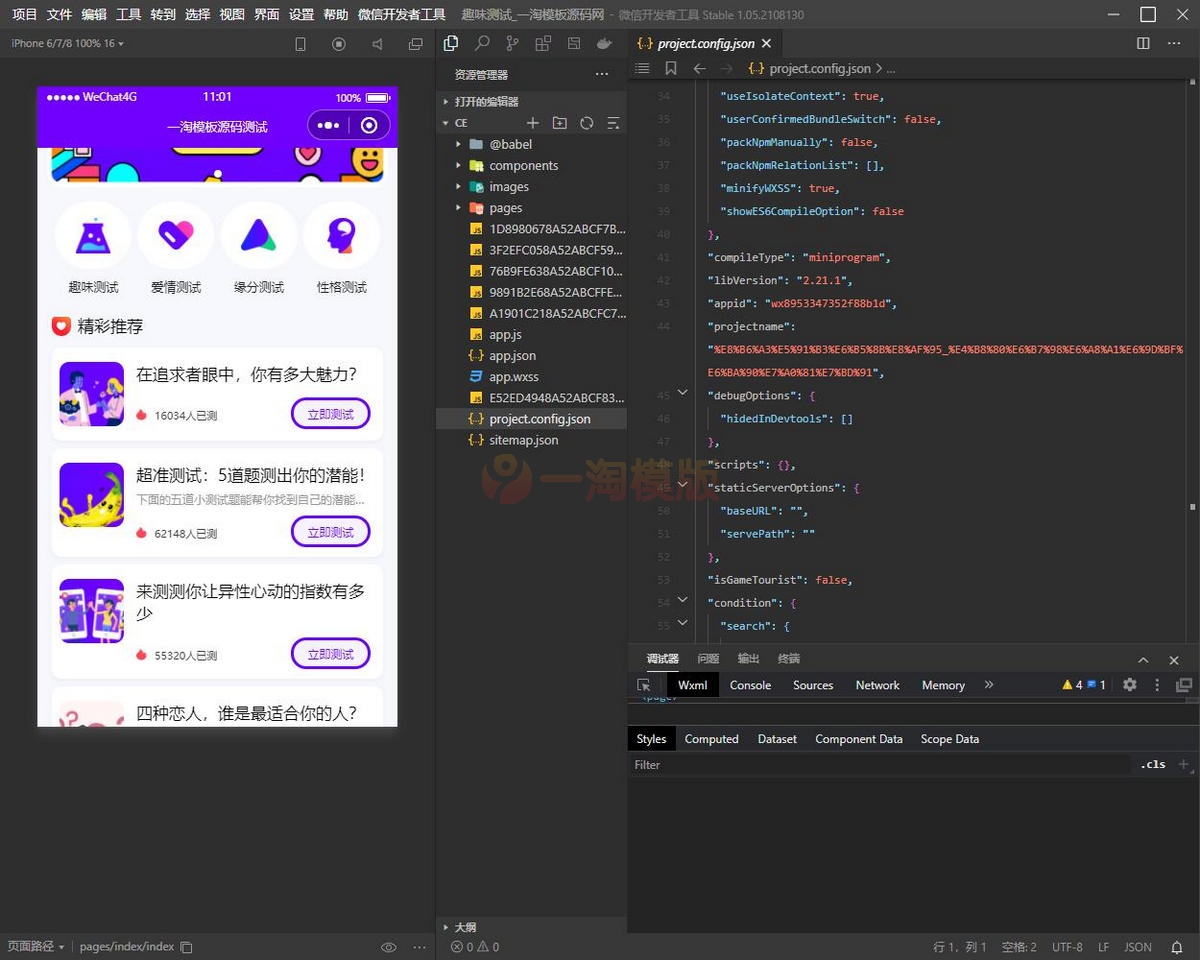Close the project.config.json editor tab
The height and width of the screenshot is (960, 1200).
click(767, 44)
